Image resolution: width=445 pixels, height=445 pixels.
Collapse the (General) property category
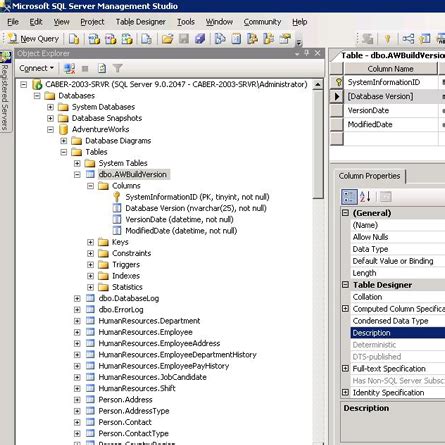tap(346, 213)
